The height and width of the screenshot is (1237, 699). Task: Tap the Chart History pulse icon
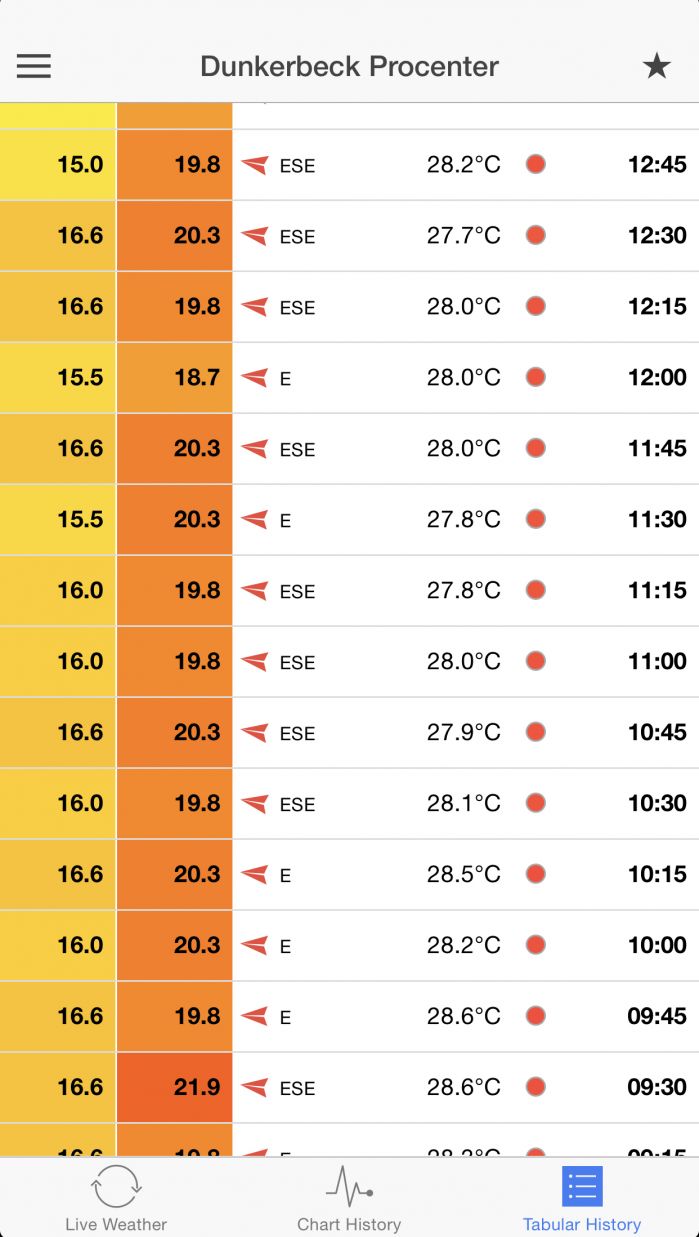(x=349, y=1187)
